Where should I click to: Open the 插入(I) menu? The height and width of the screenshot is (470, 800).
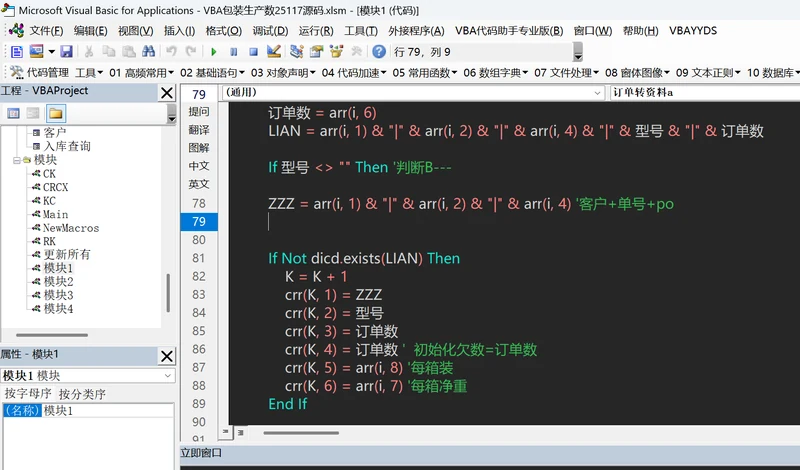point(179,31)
